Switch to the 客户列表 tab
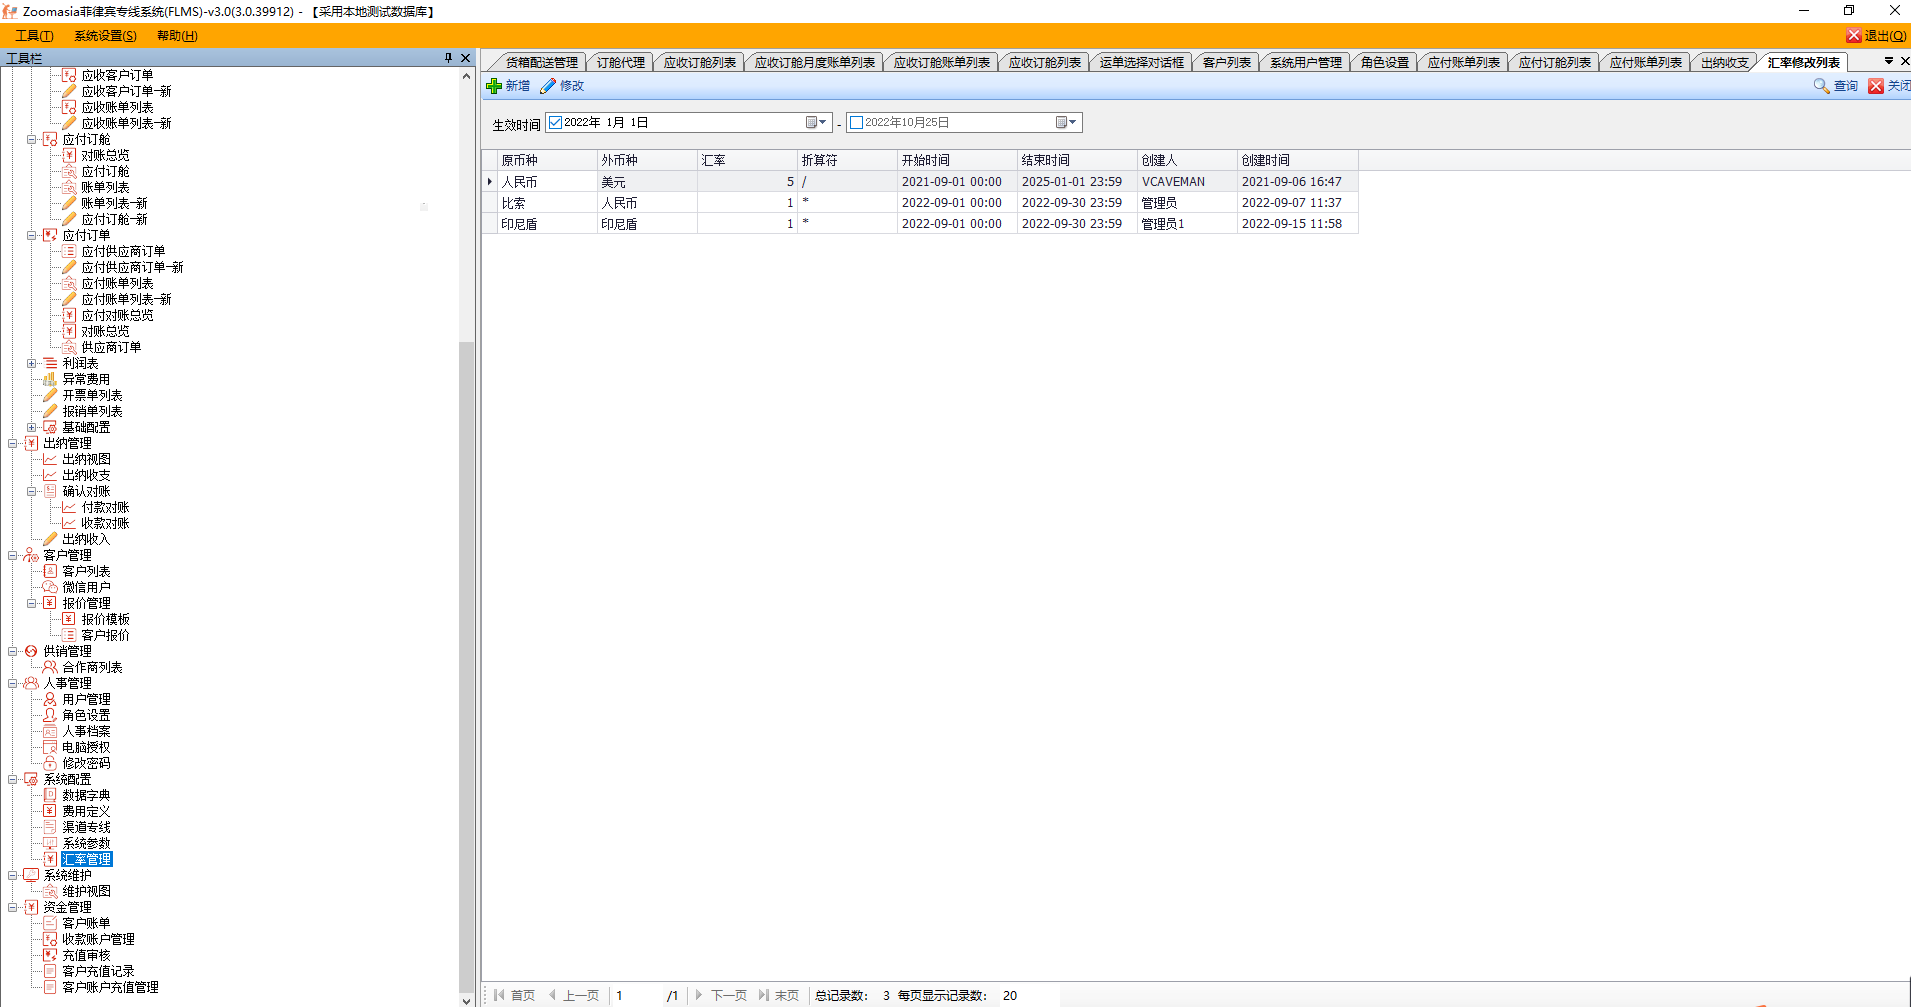This screenshot has width=1911, height=1007. 1226,62
